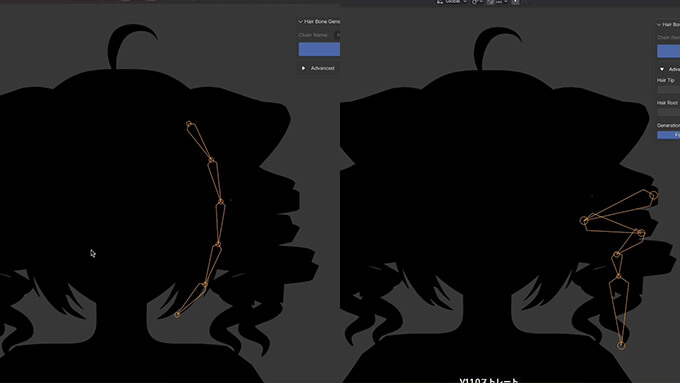Expand the Advanced section in left panel
Screen dimensions: 680x383
(x=318, y=68)
